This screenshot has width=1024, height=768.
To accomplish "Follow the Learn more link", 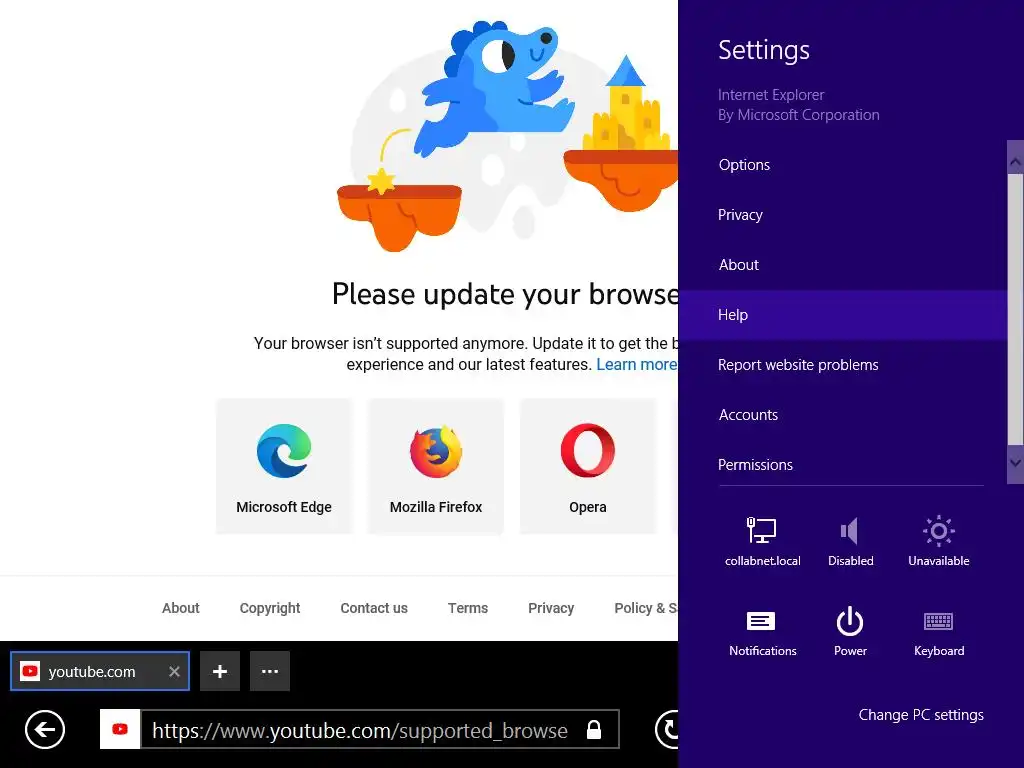I will (637, 364).
